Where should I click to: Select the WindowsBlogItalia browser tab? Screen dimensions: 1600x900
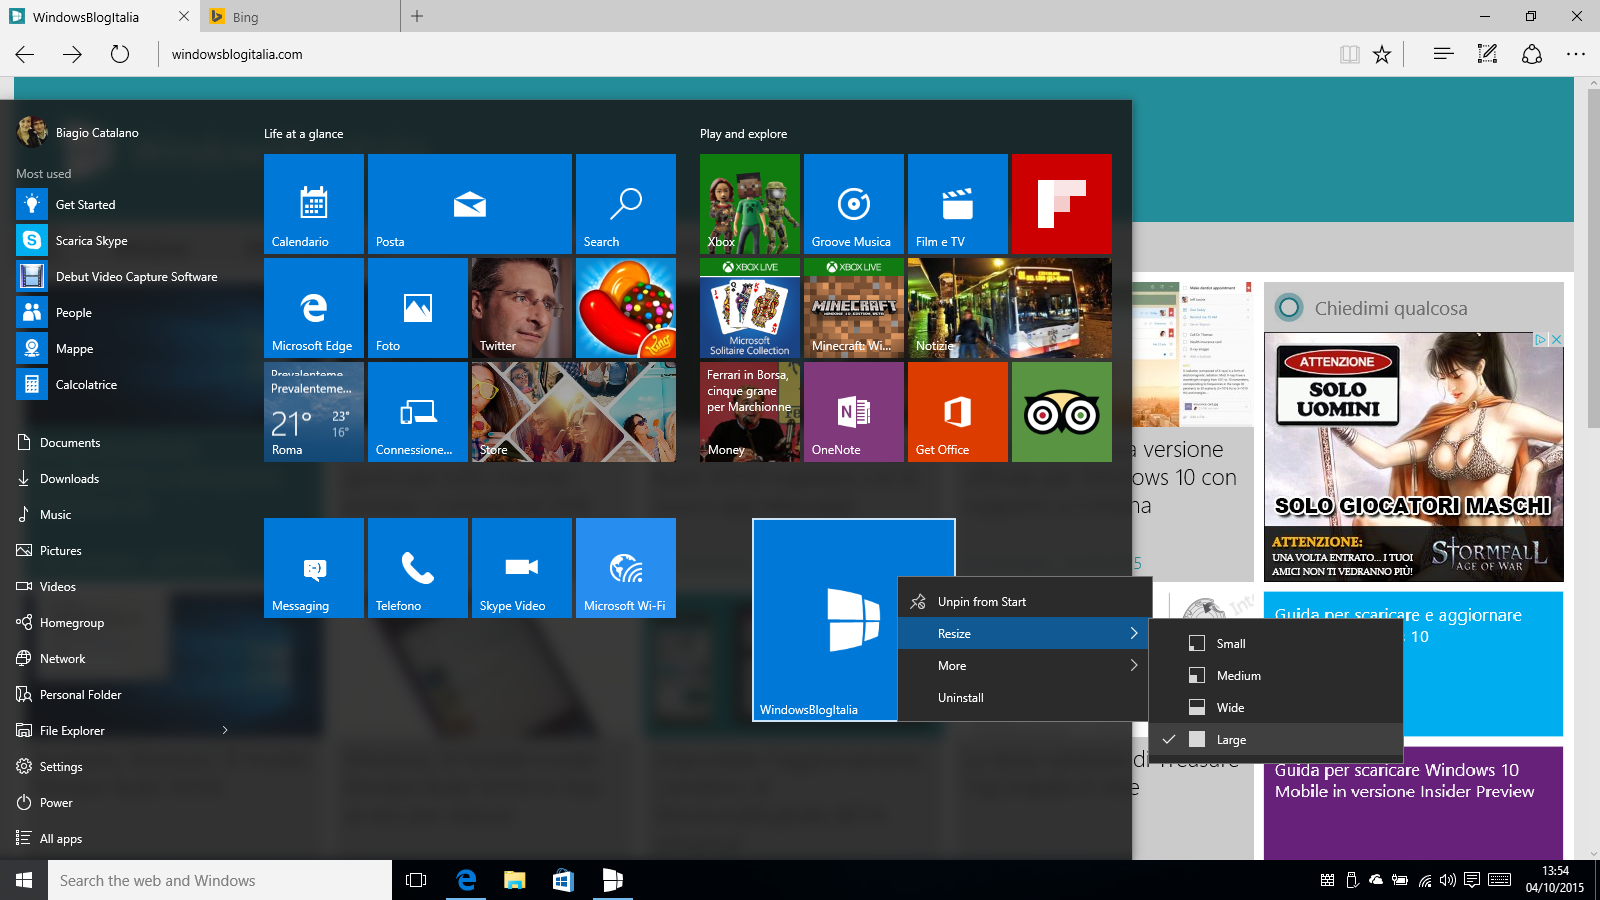(100, 17)
